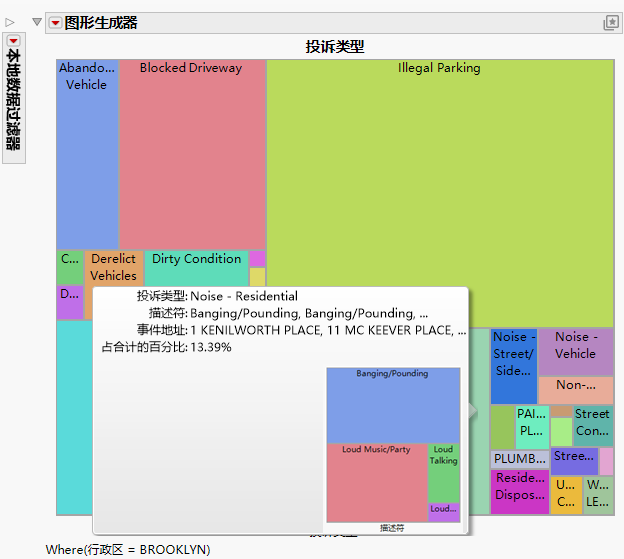Select the Blocked Driveway treemap block
Image resolution: width=624 pixels, height=559 pixels.
point(192,154)
